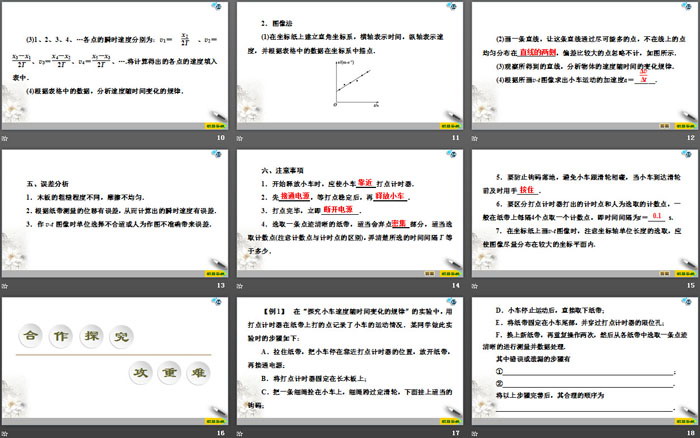Click the animation star icon below slide 14

coord(240,286)
